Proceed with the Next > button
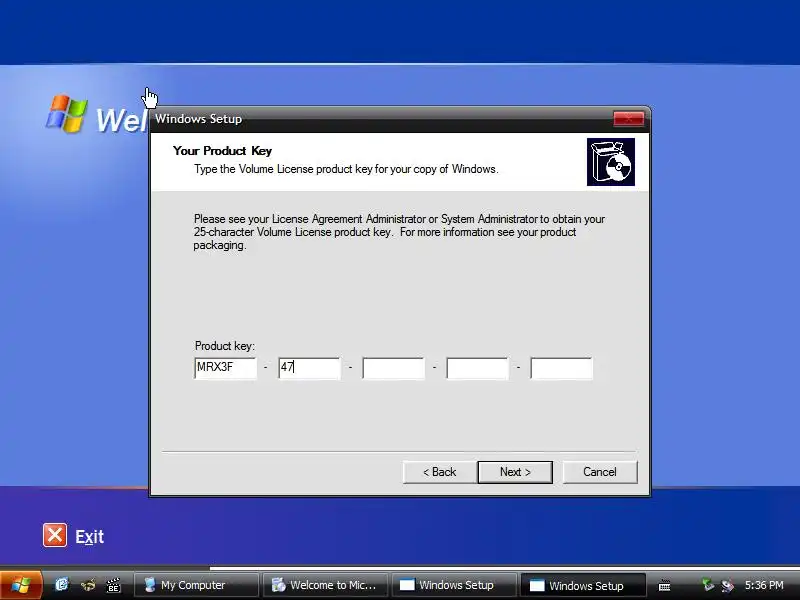The image size is (800, 600). (515, 472)
